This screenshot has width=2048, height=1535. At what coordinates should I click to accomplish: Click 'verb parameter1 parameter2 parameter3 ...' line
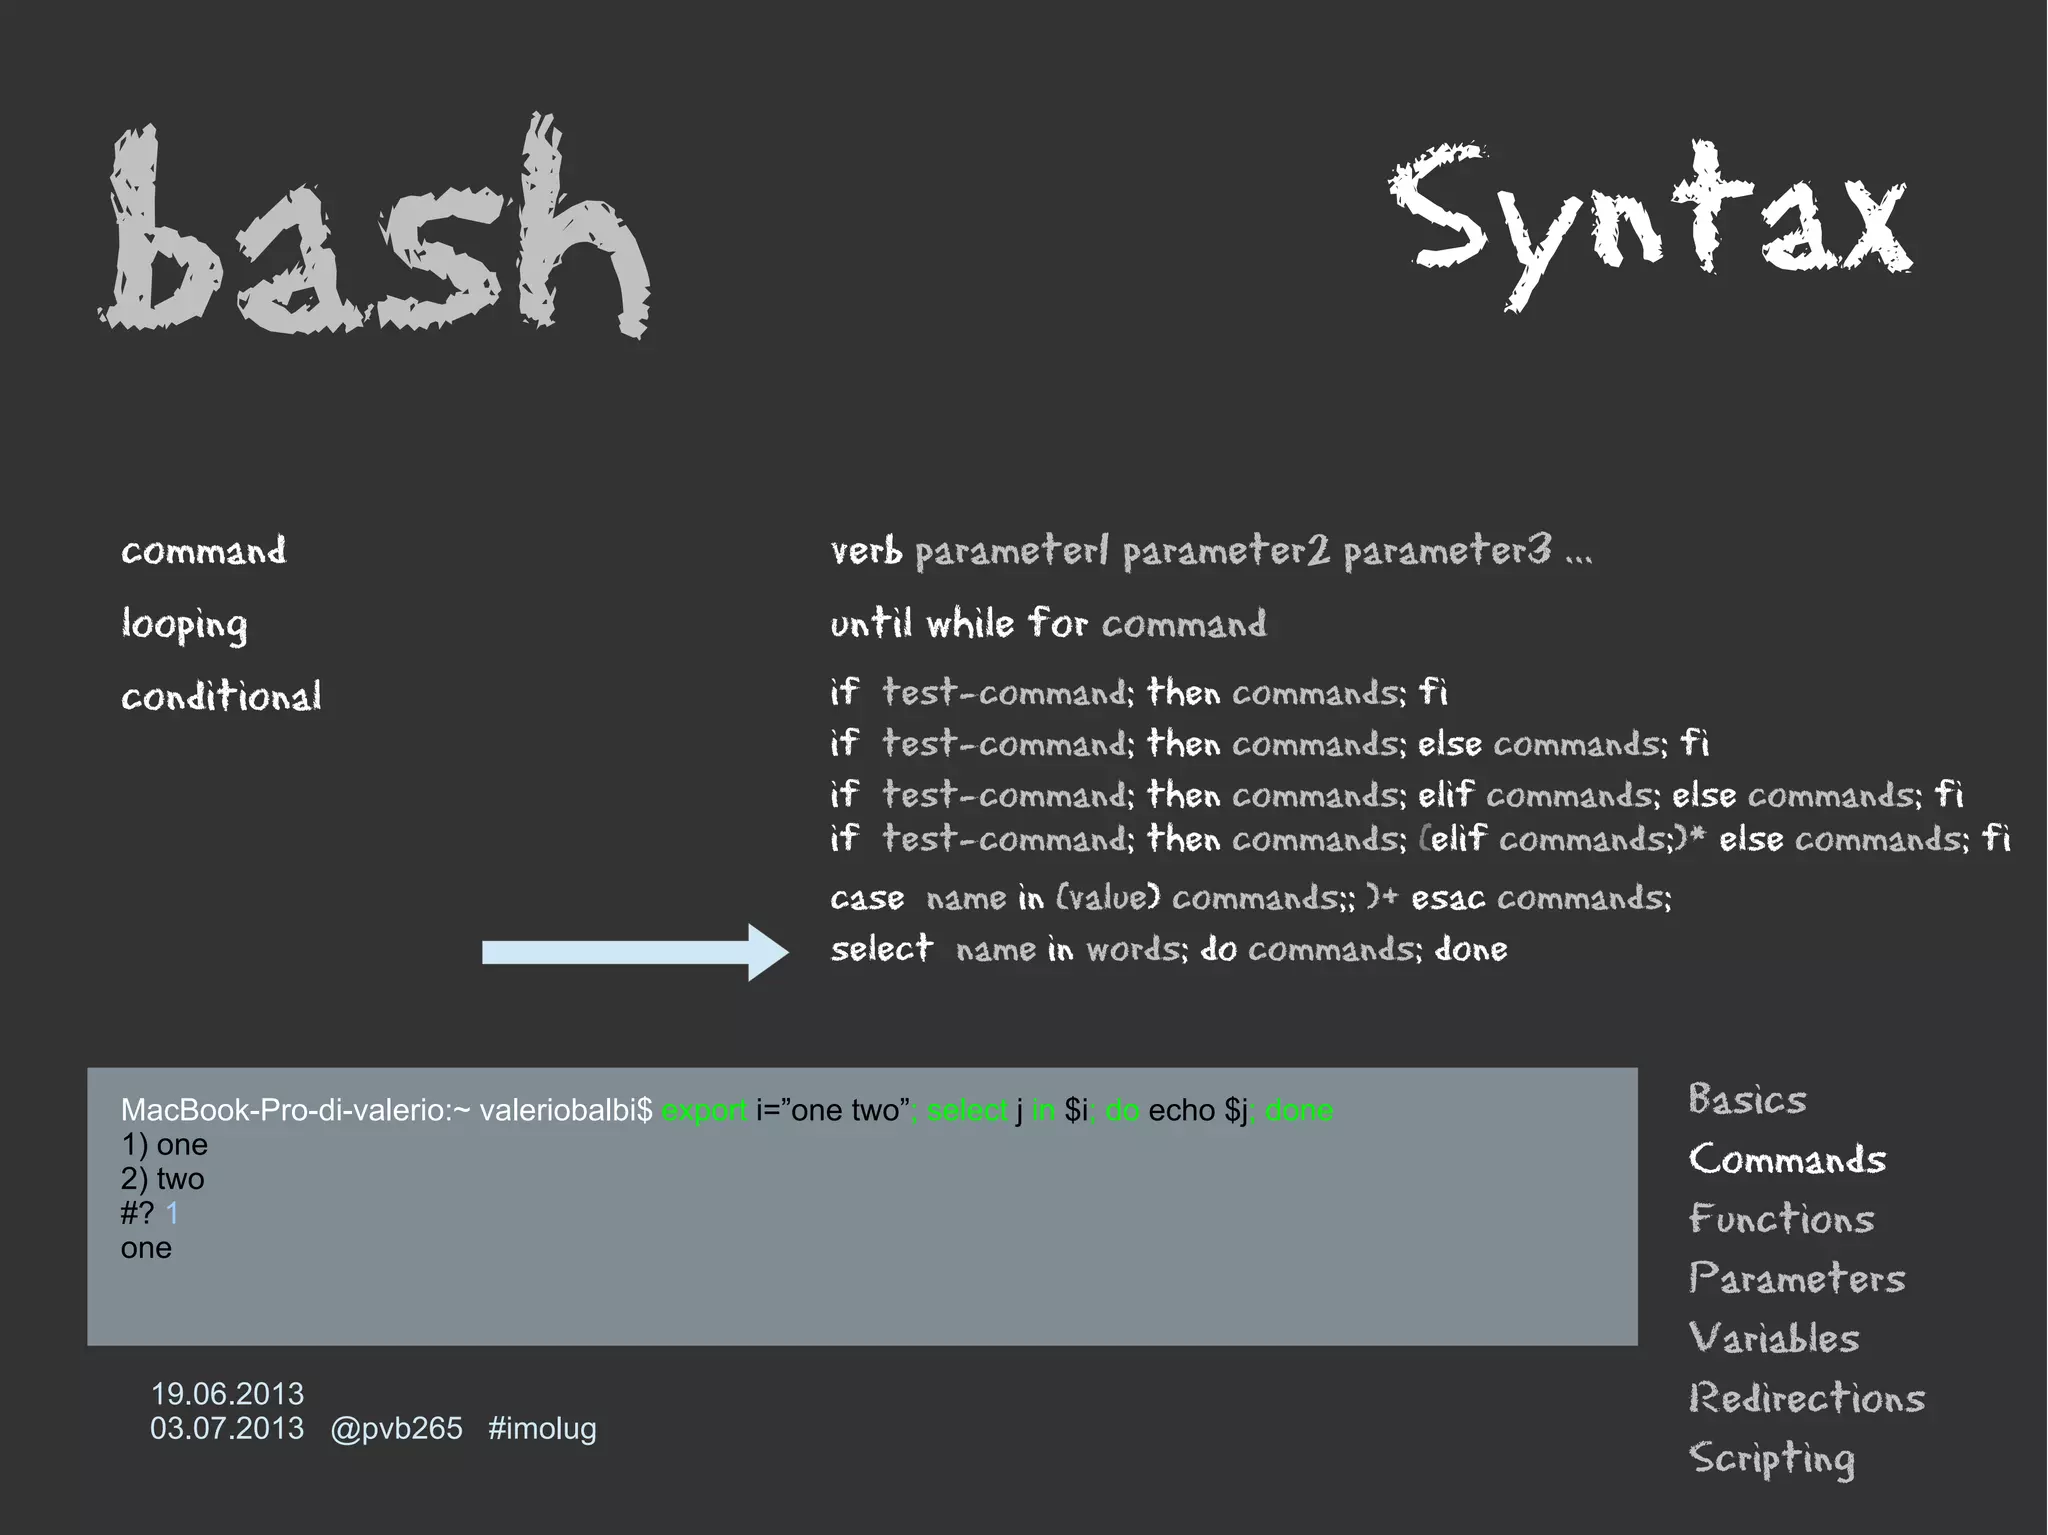pyautogui.click(x=1211, y=551)
